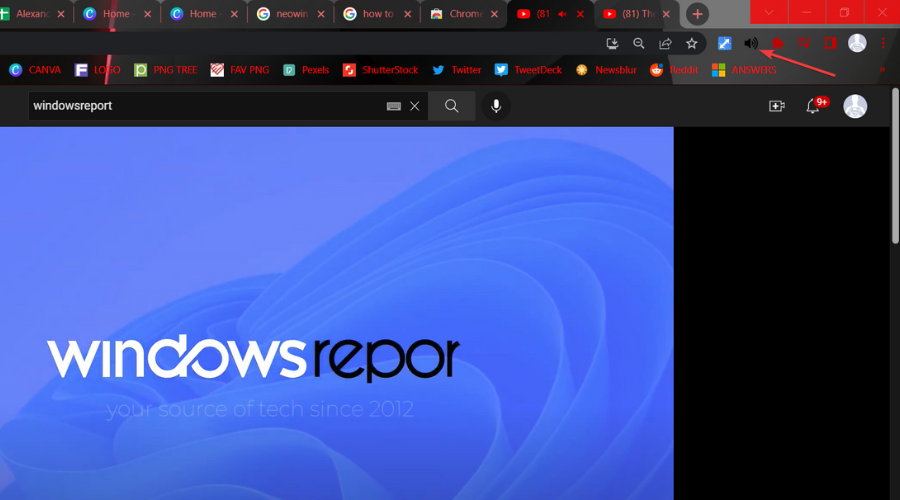This screenshot has width=900, height=500.
Task: Toggle mute icon on the YouTube tab
Action: 562,14
